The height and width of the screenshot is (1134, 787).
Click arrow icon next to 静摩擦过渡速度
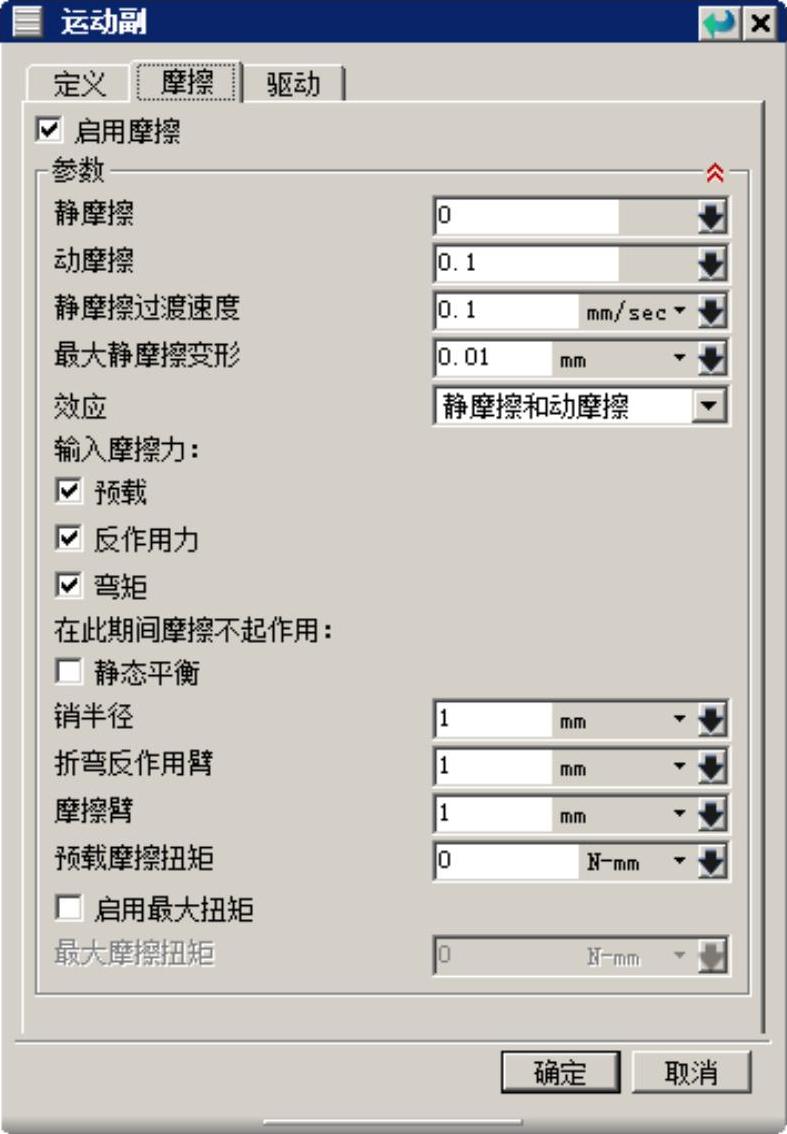(x=711, y=311)
